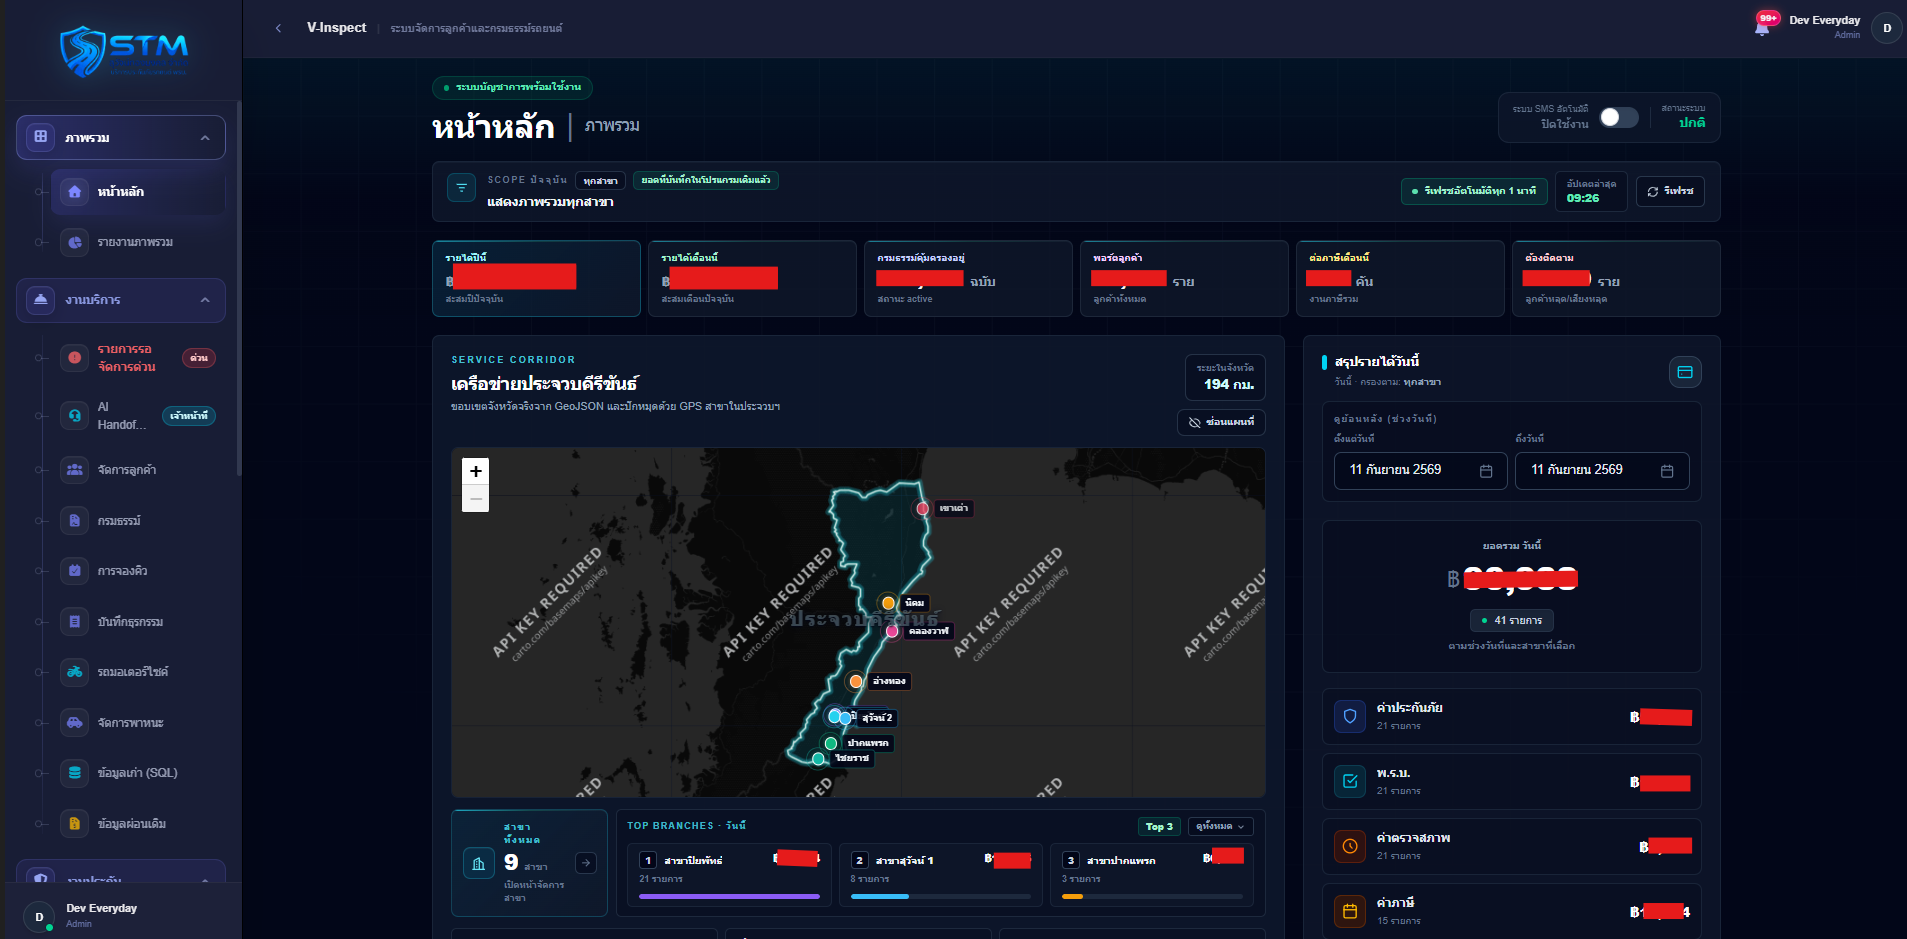Click the ปากแพรก map marker
The height and width of the screenshot is (939, 1907).
(x=830, y=743)
